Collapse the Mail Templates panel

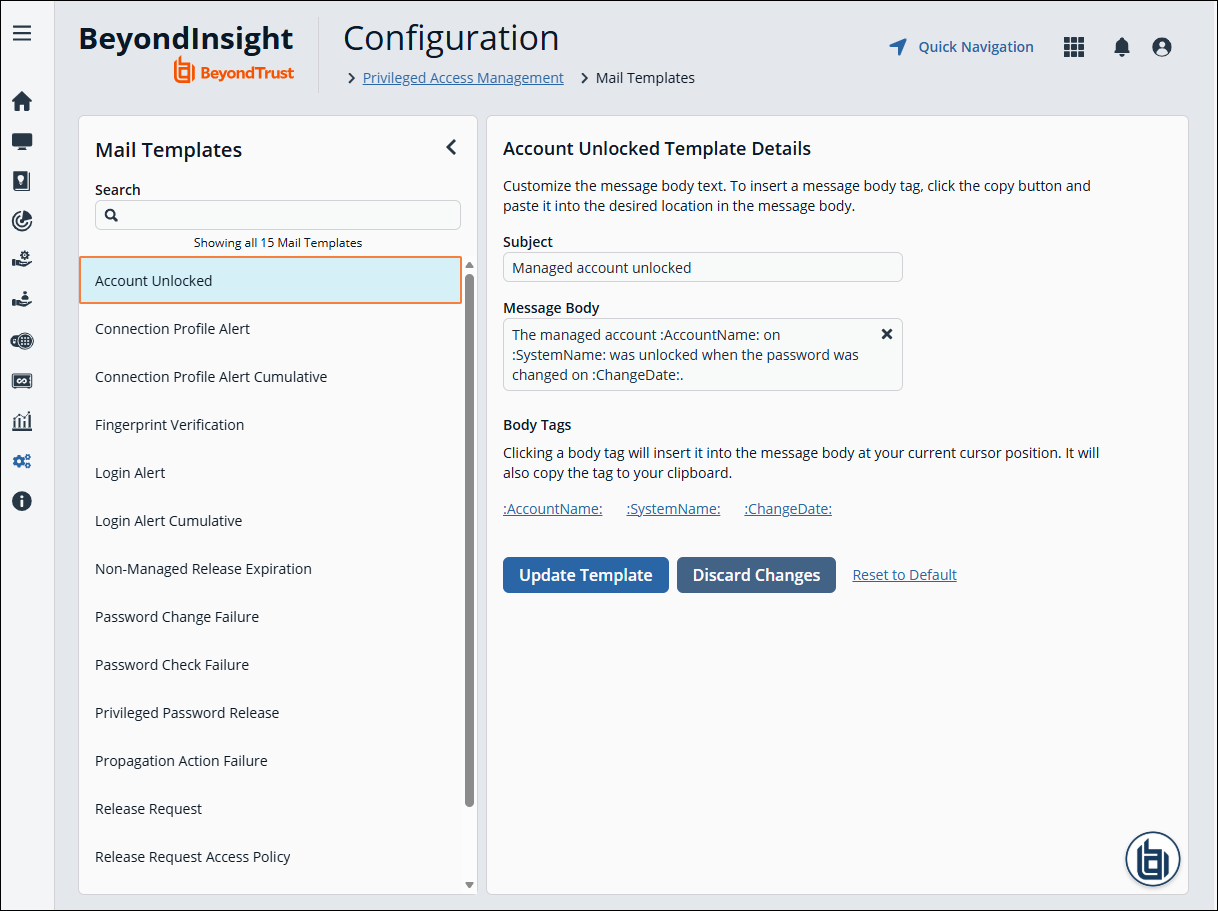(451, 147)
